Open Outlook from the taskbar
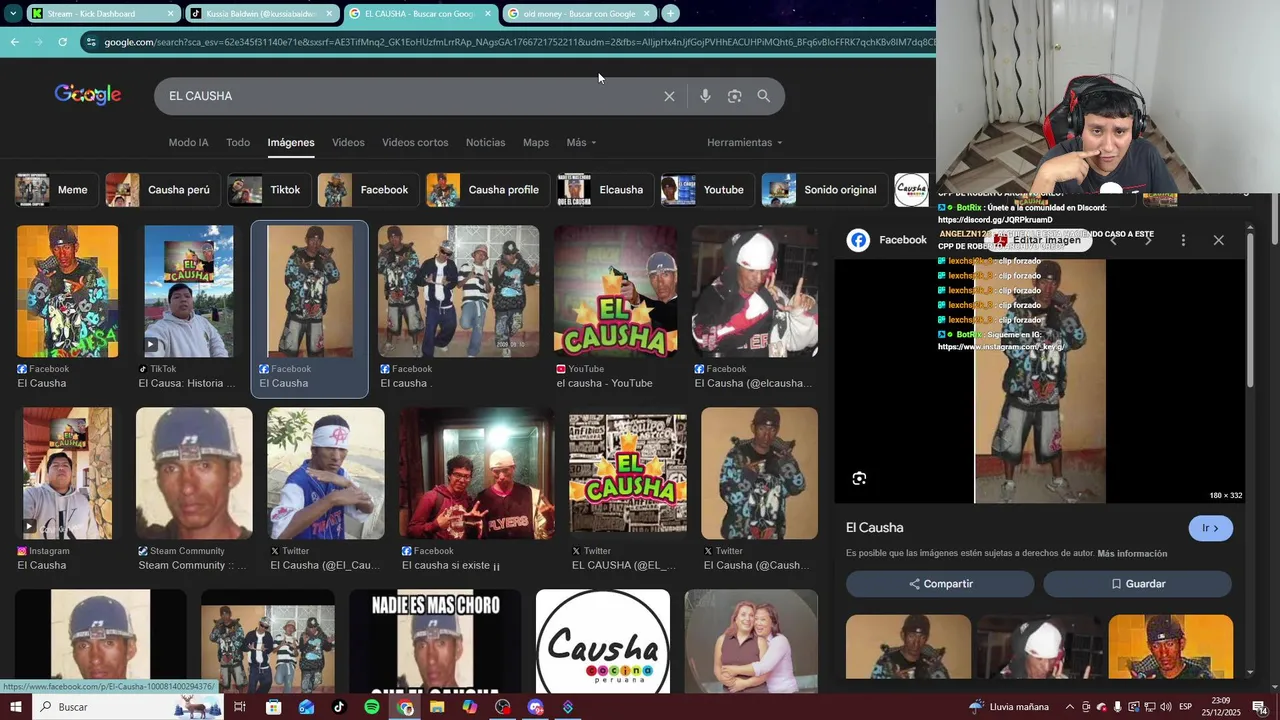This screenshot has height=720, width=1280. 306,707
